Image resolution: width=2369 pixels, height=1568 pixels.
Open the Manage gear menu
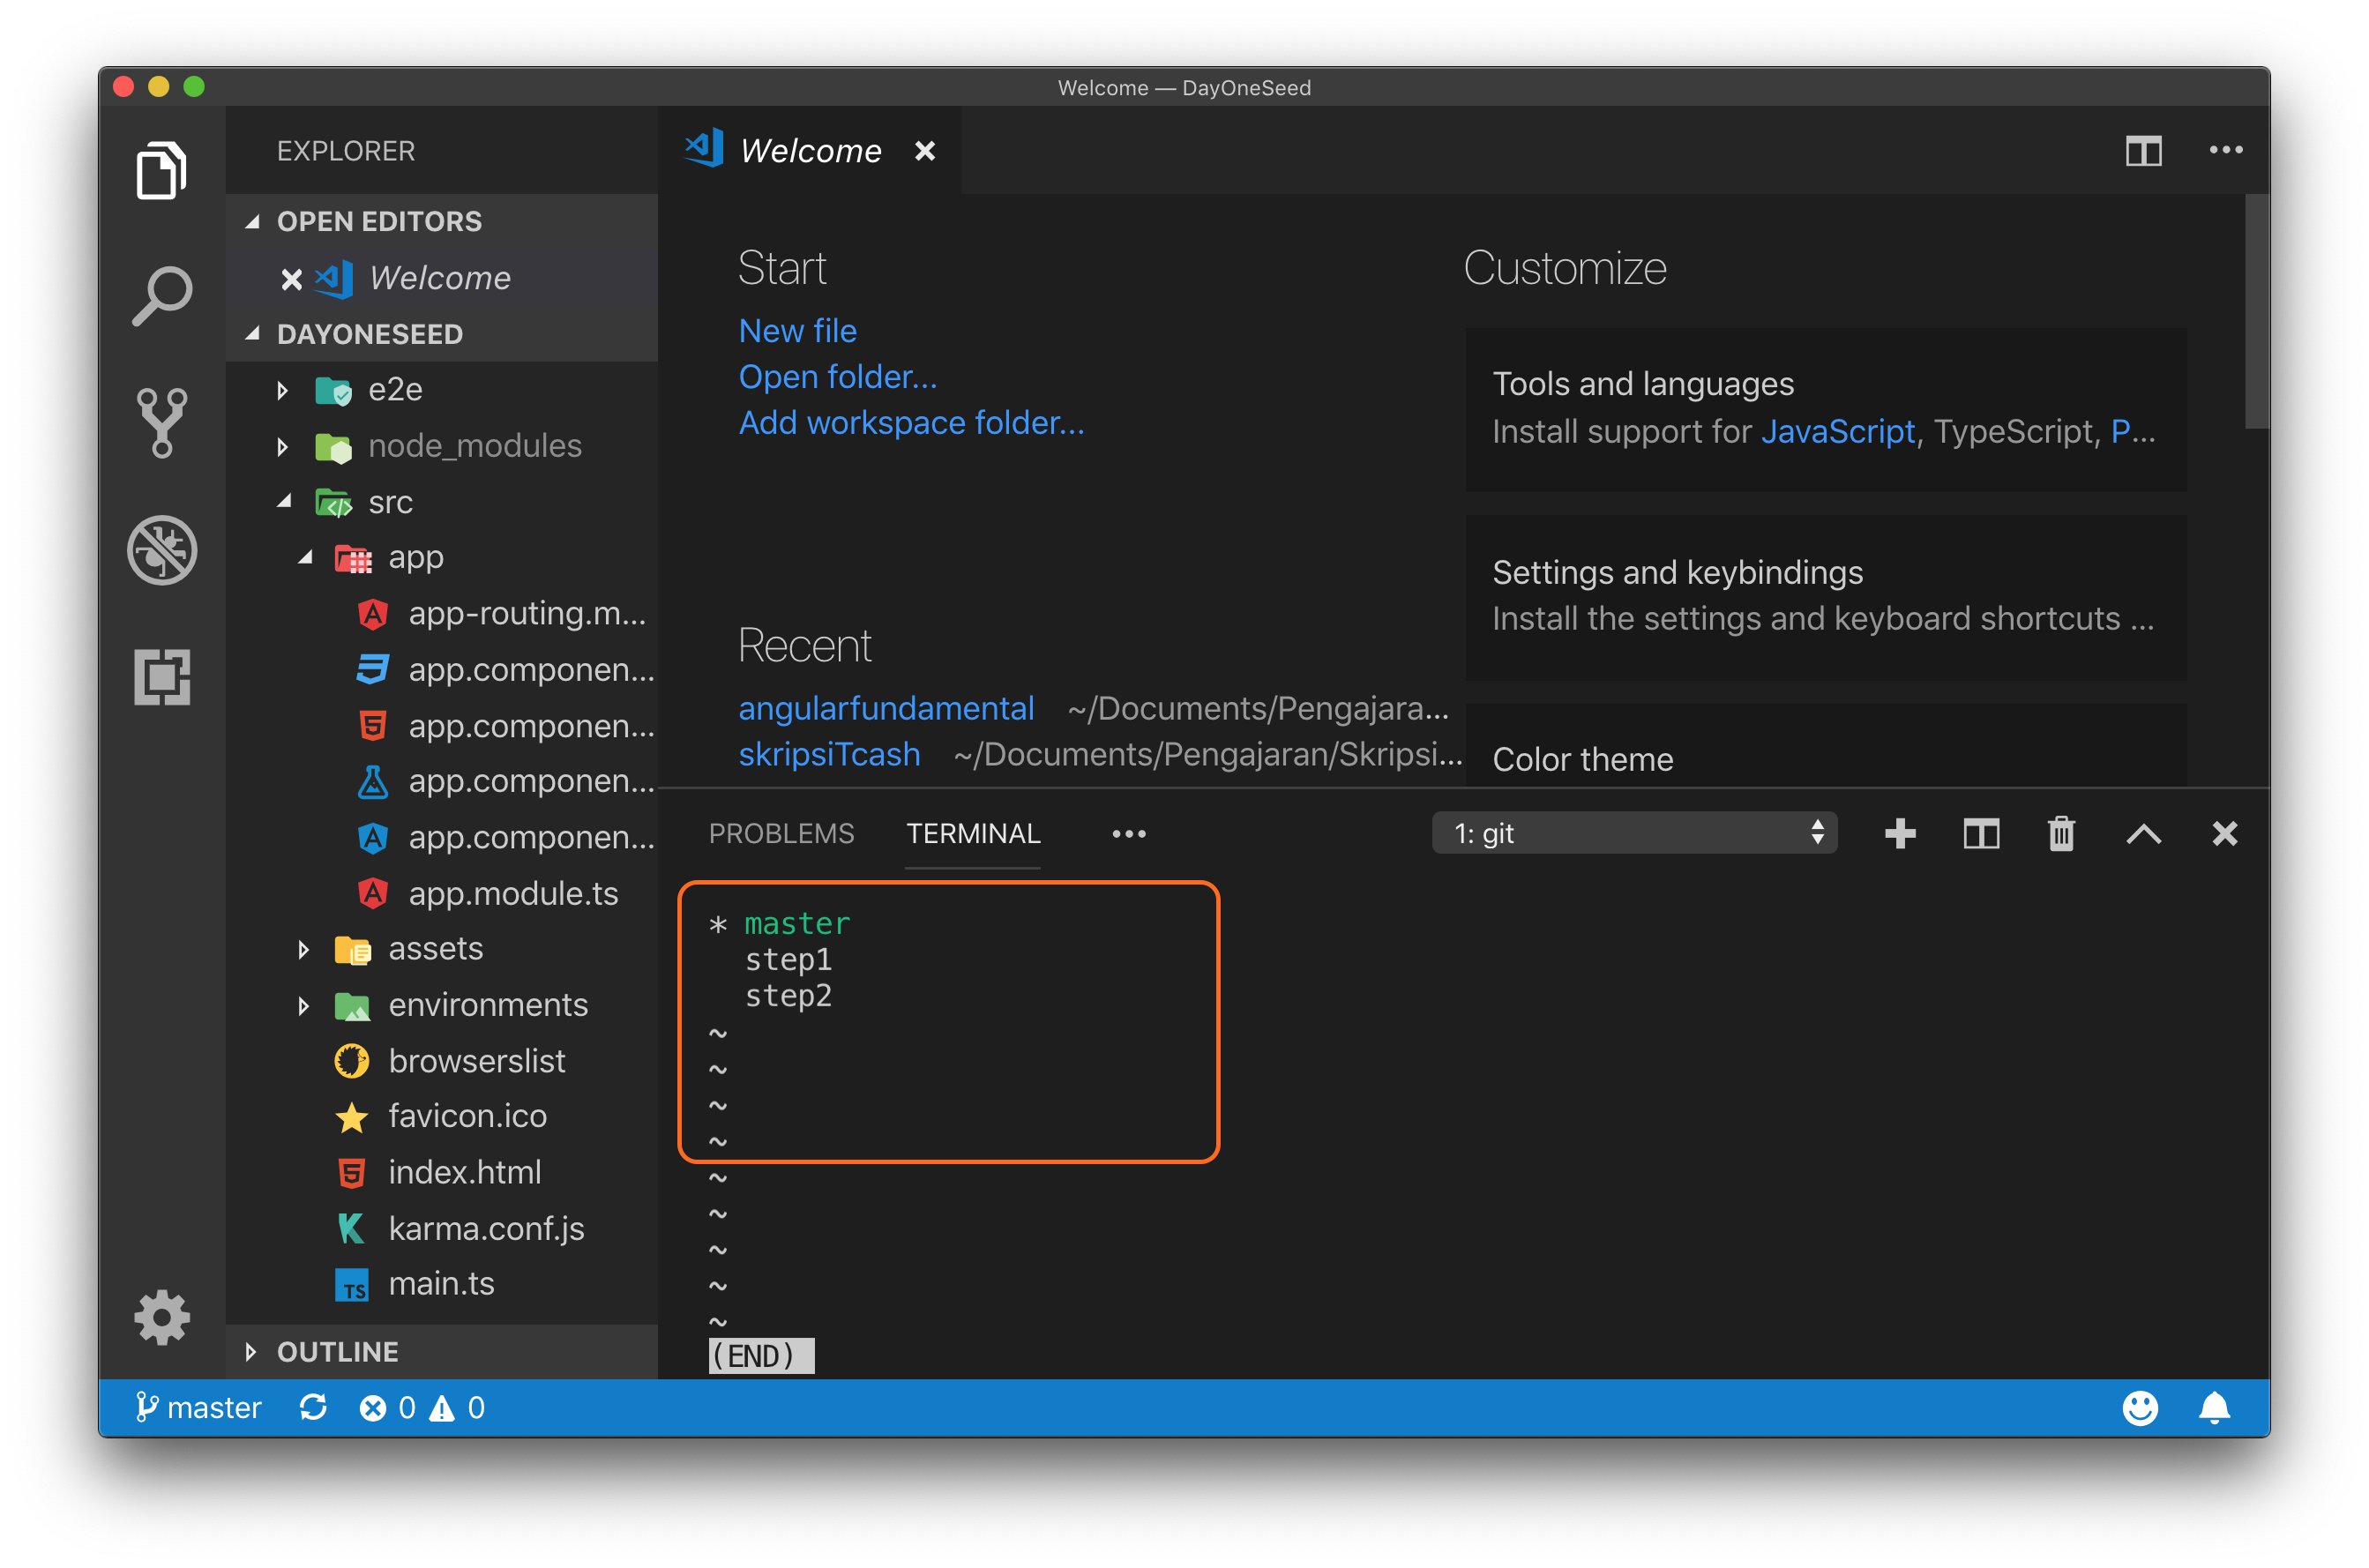pyautogui.click(x=161, y=1317)
